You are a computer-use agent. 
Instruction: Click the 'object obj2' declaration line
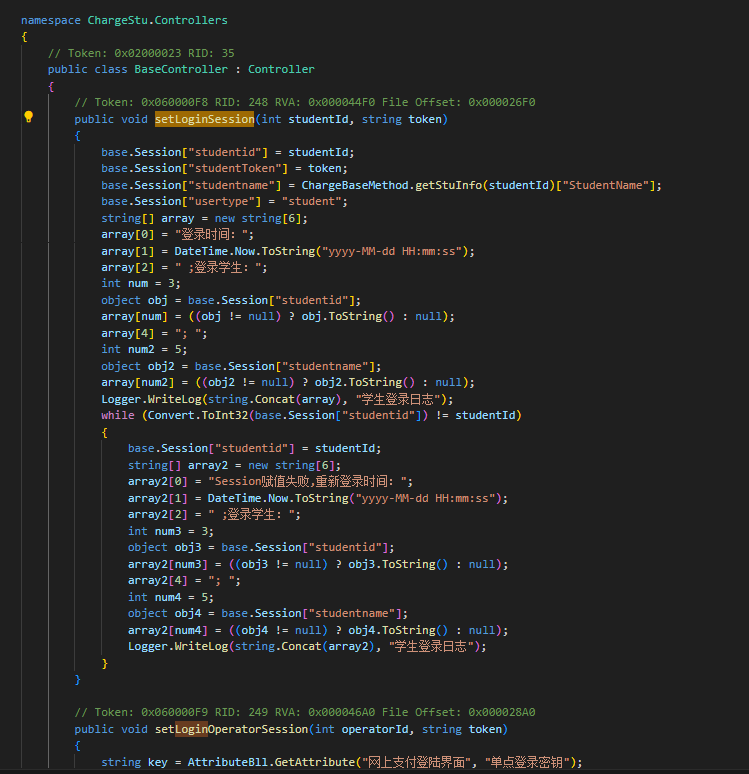pyautogui.click(x=241, y=366)
